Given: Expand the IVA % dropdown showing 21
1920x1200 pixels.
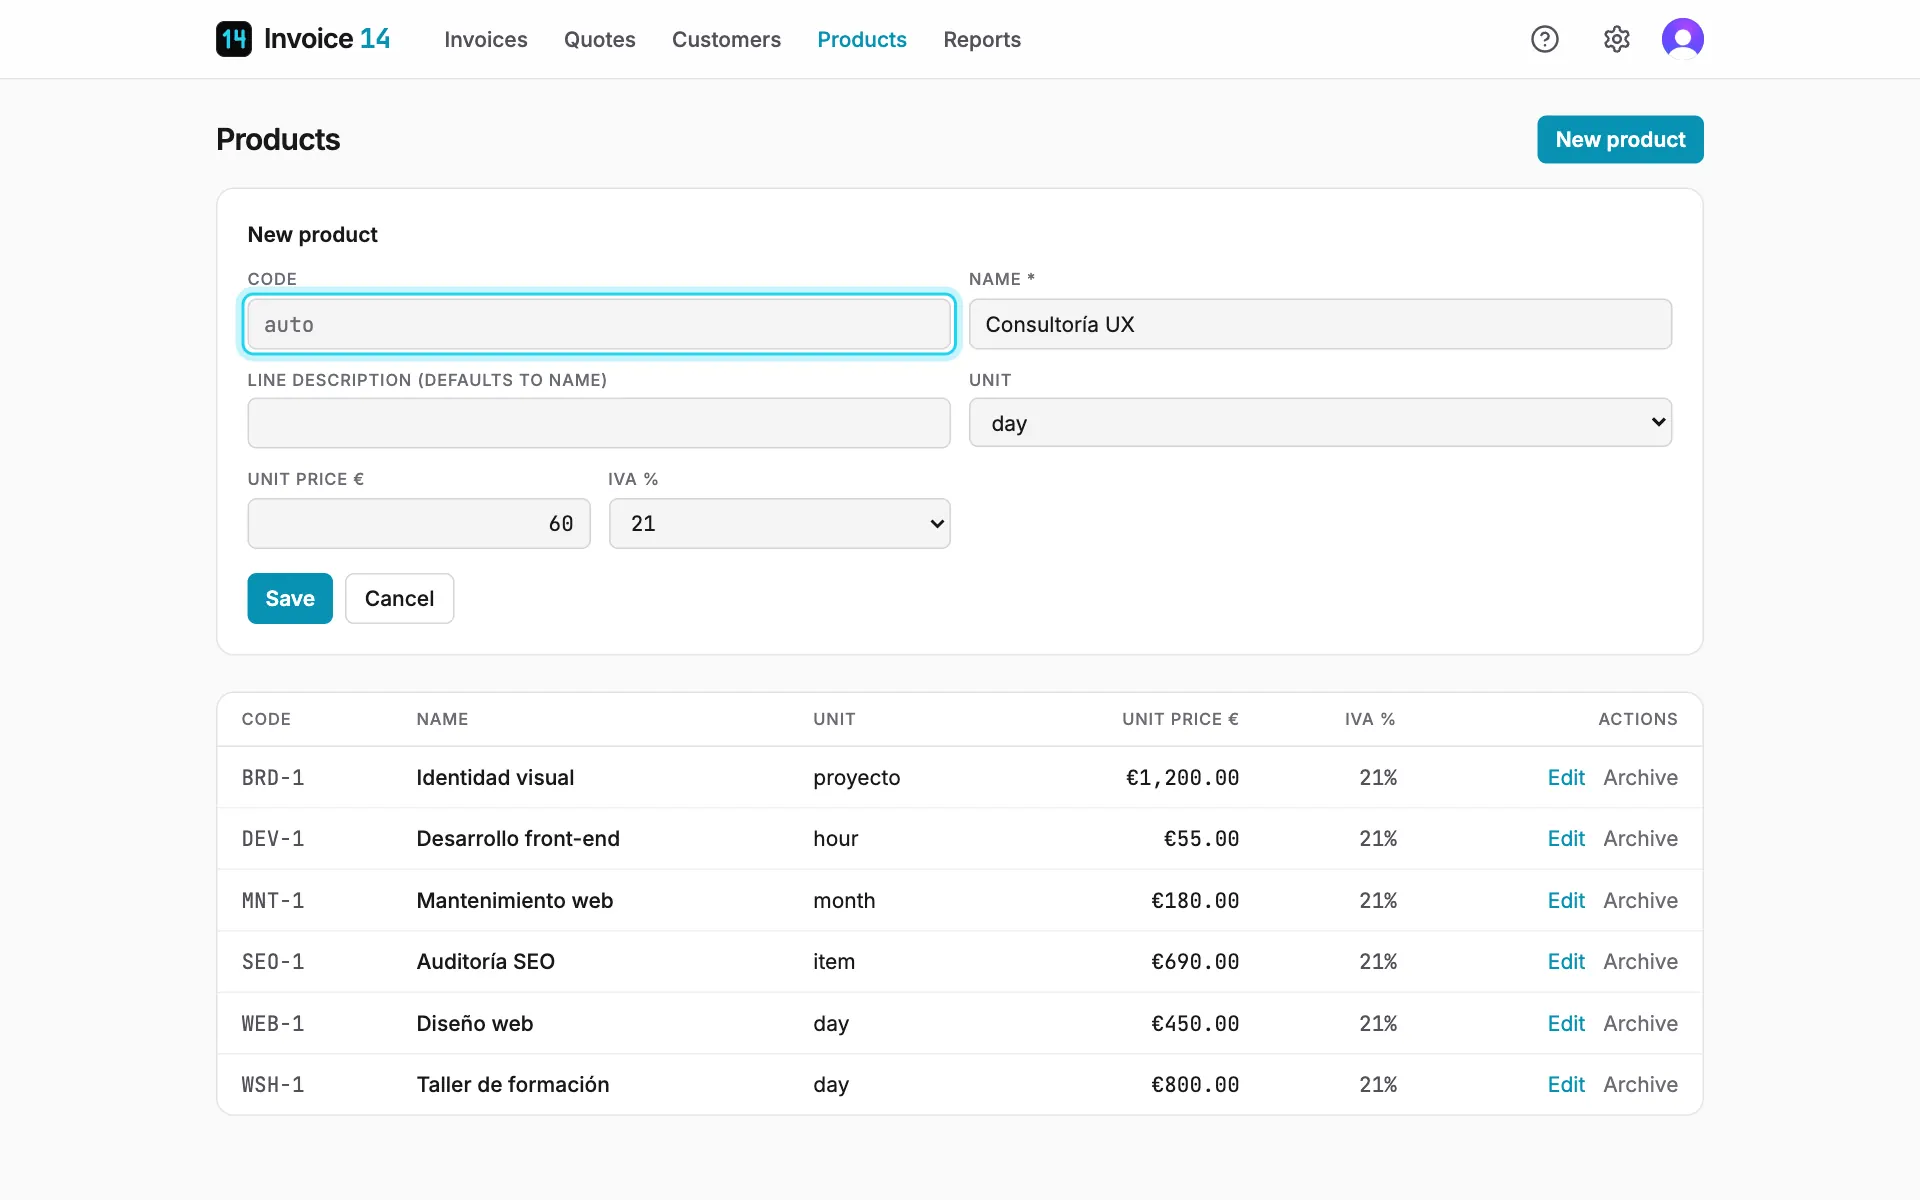Looking at the screenshot, I should coord(779,523).
